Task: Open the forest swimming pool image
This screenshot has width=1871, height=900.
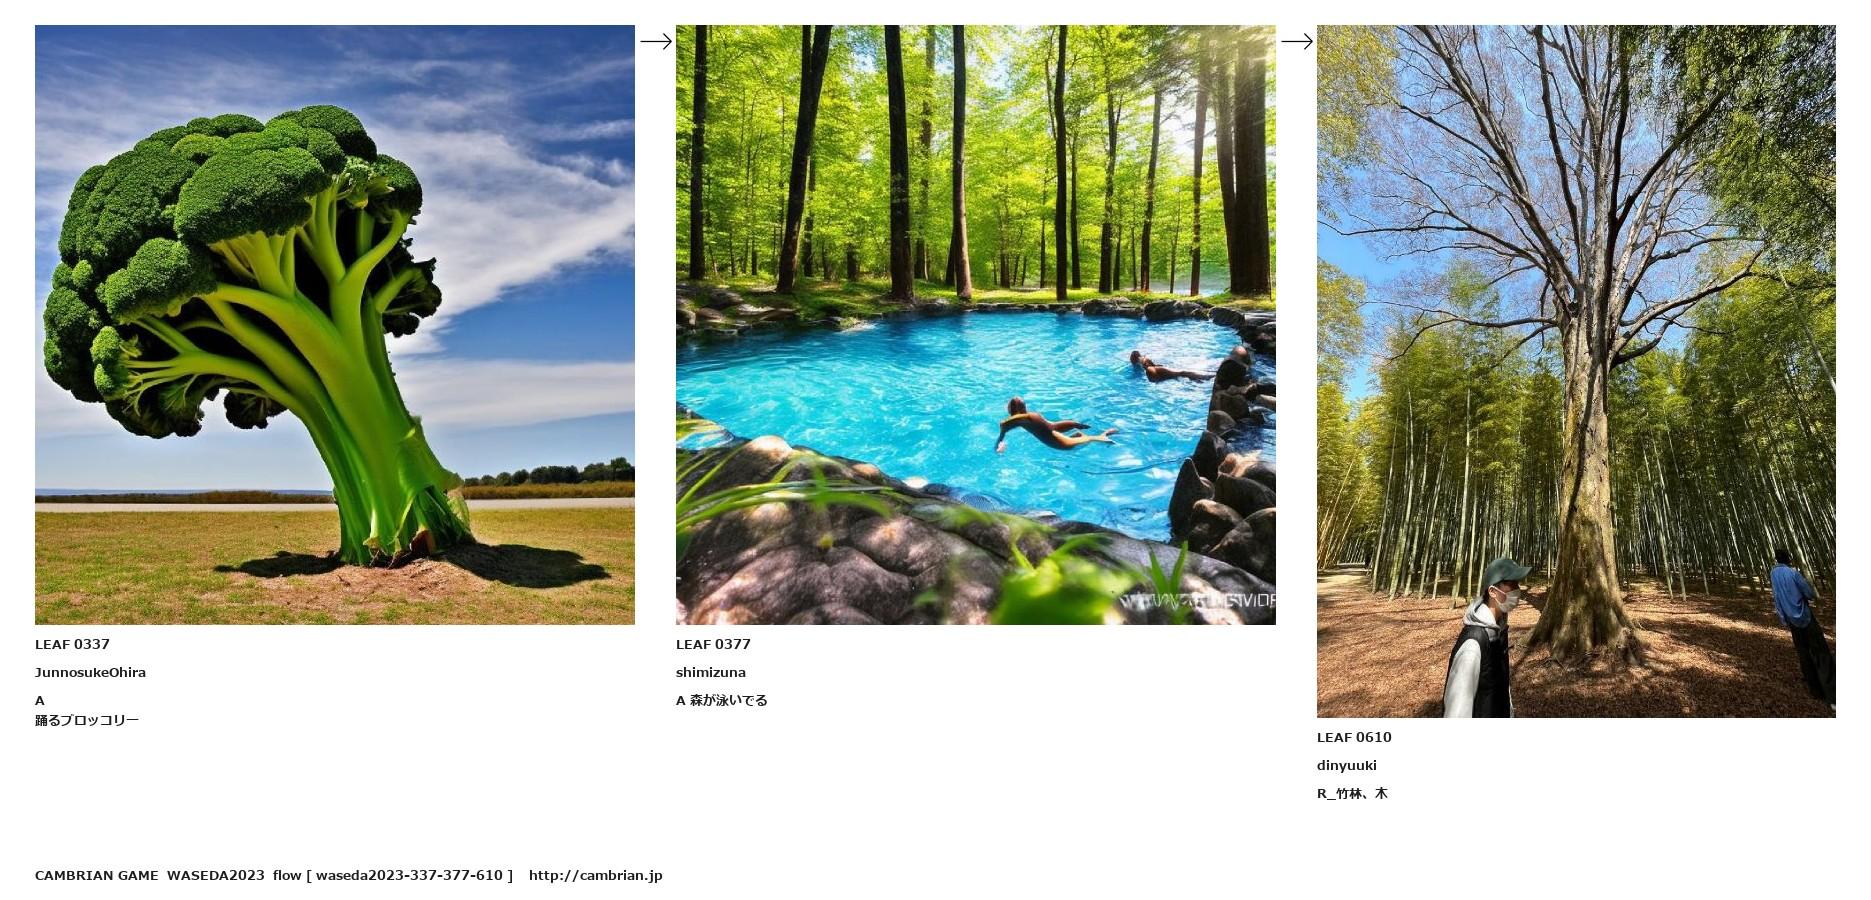Action: tap(976, 325)
